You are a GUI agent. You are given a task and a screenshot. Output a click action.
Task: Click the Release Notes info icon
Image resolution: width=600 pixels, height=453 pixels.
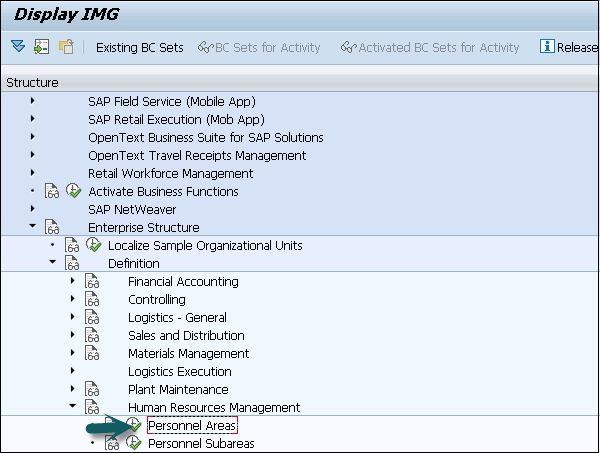click(x=547, y=47)
